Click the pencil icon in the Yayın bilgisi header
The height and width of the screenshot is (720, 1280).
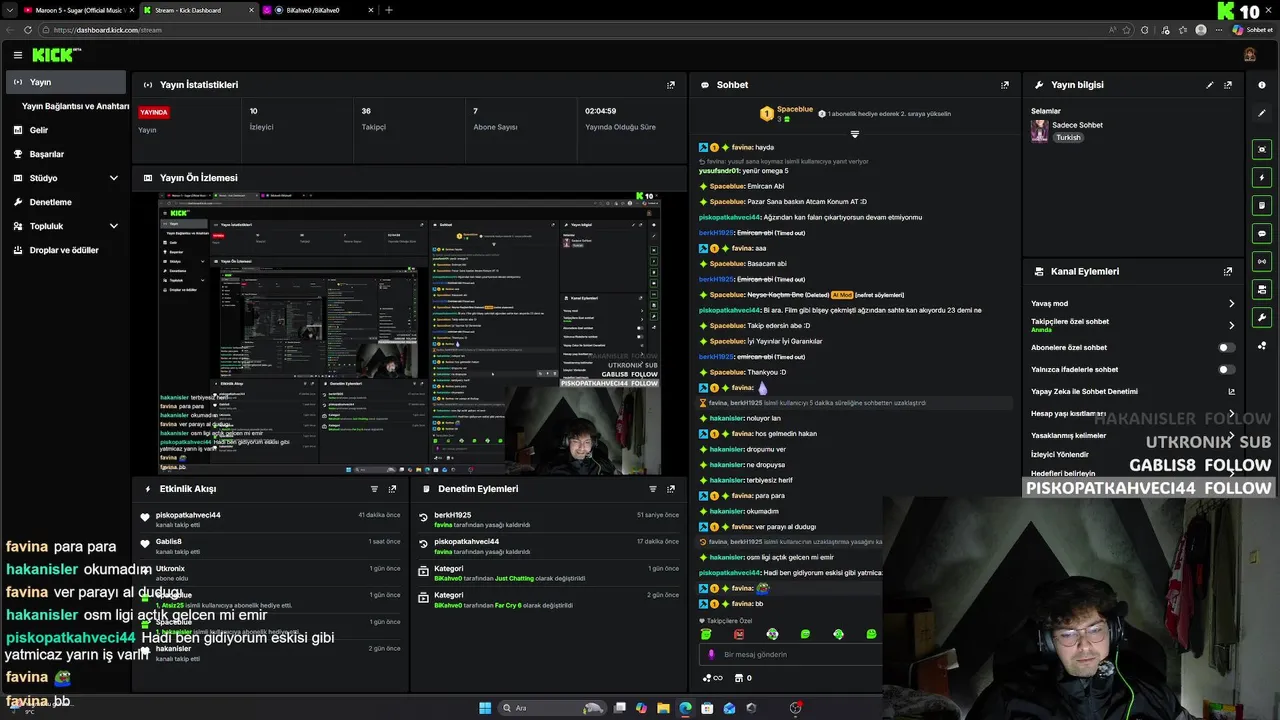click(1210, 85)
